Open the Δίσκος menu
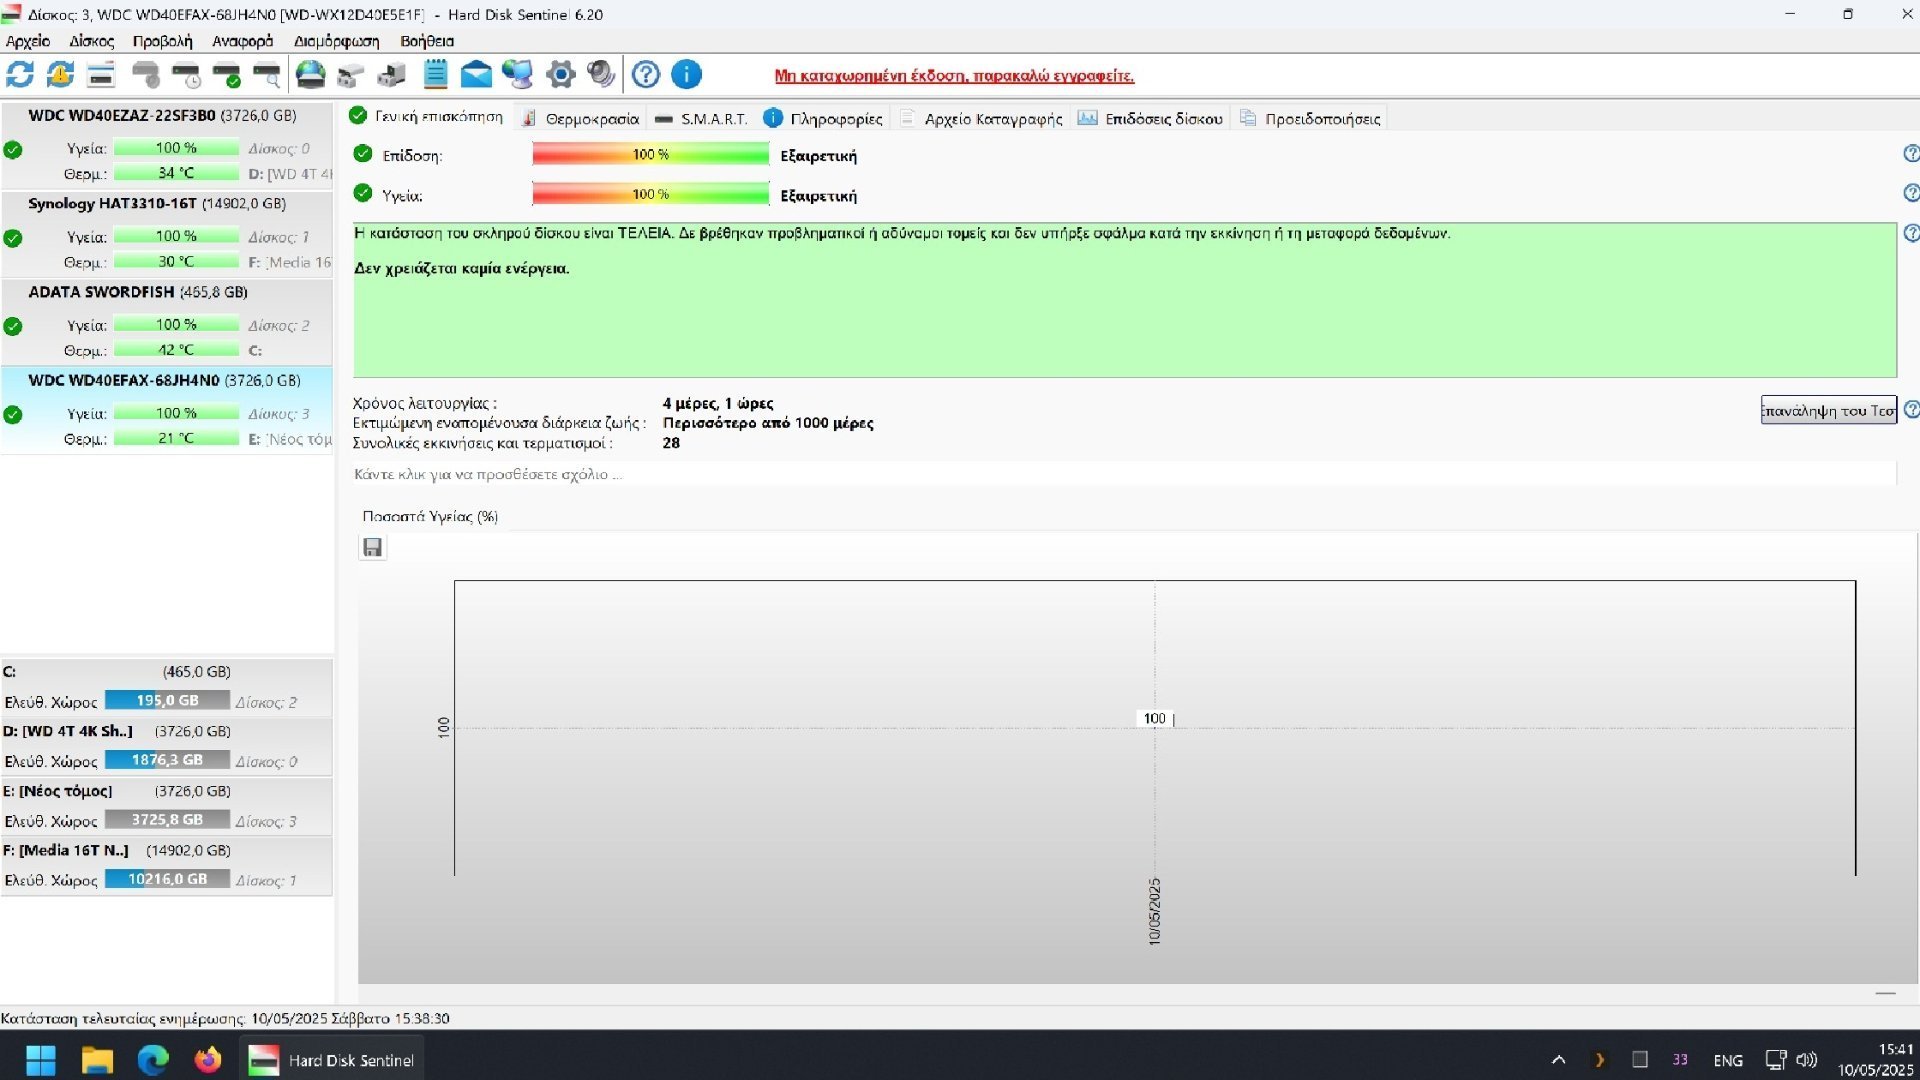 point(91,41)
